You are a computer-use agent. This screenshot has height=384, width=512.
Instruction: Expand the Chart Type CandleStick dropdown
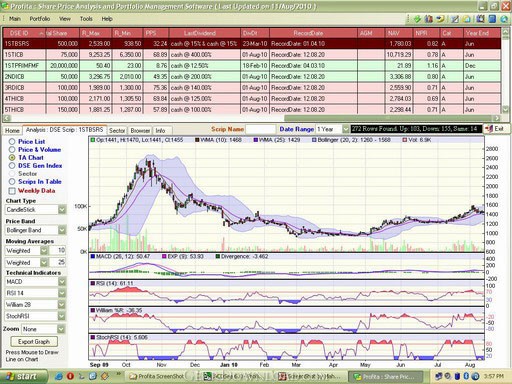point(62,210)
